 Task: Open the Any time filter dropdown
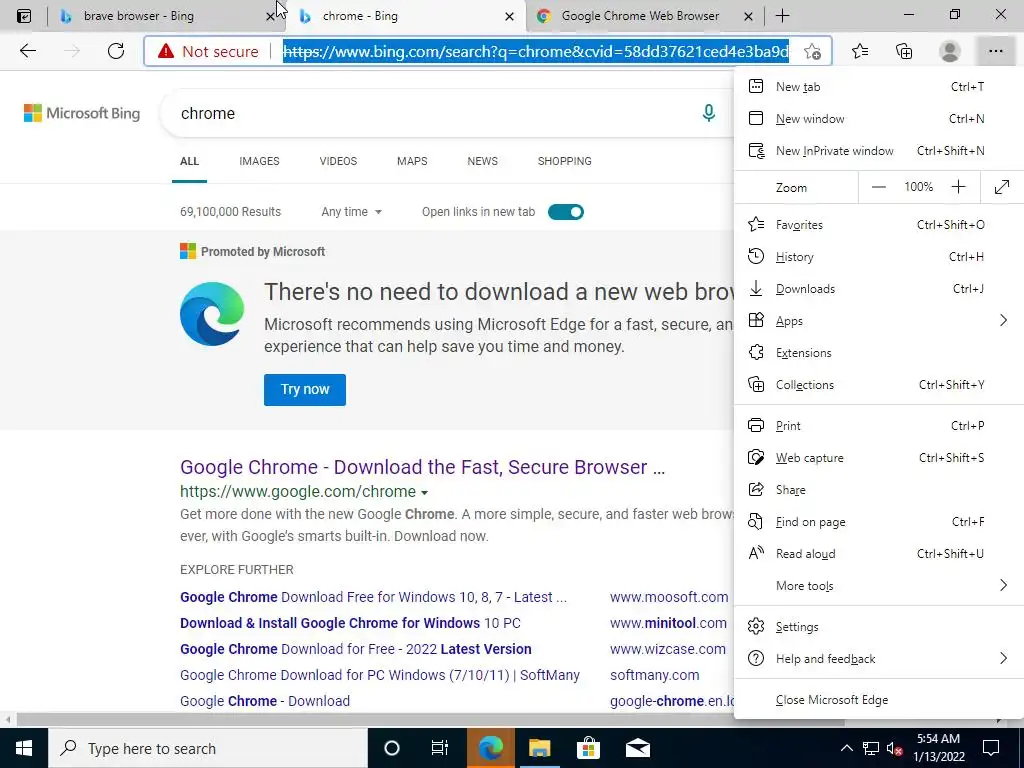(351, 212)
